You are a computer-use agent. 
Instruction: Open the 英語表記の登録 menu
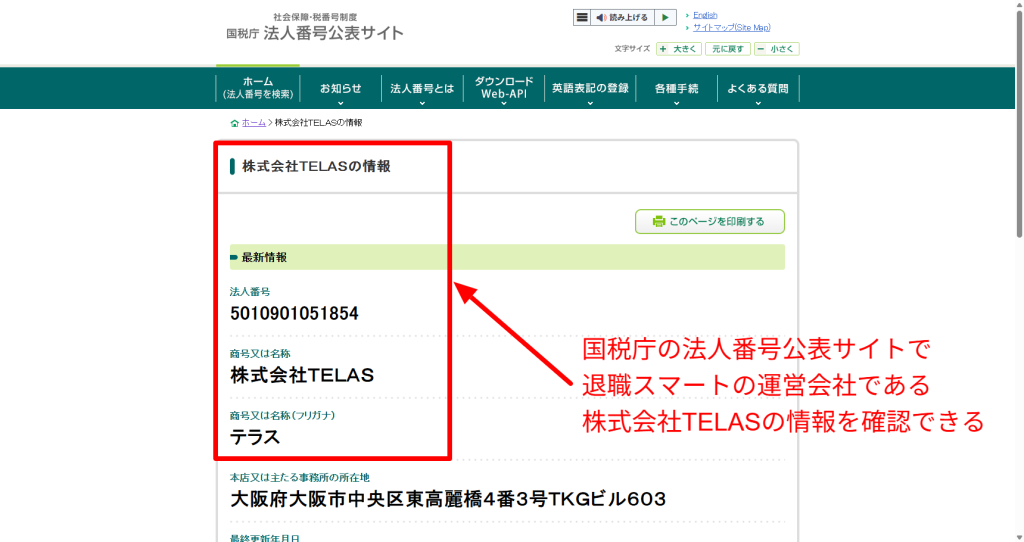590,88
